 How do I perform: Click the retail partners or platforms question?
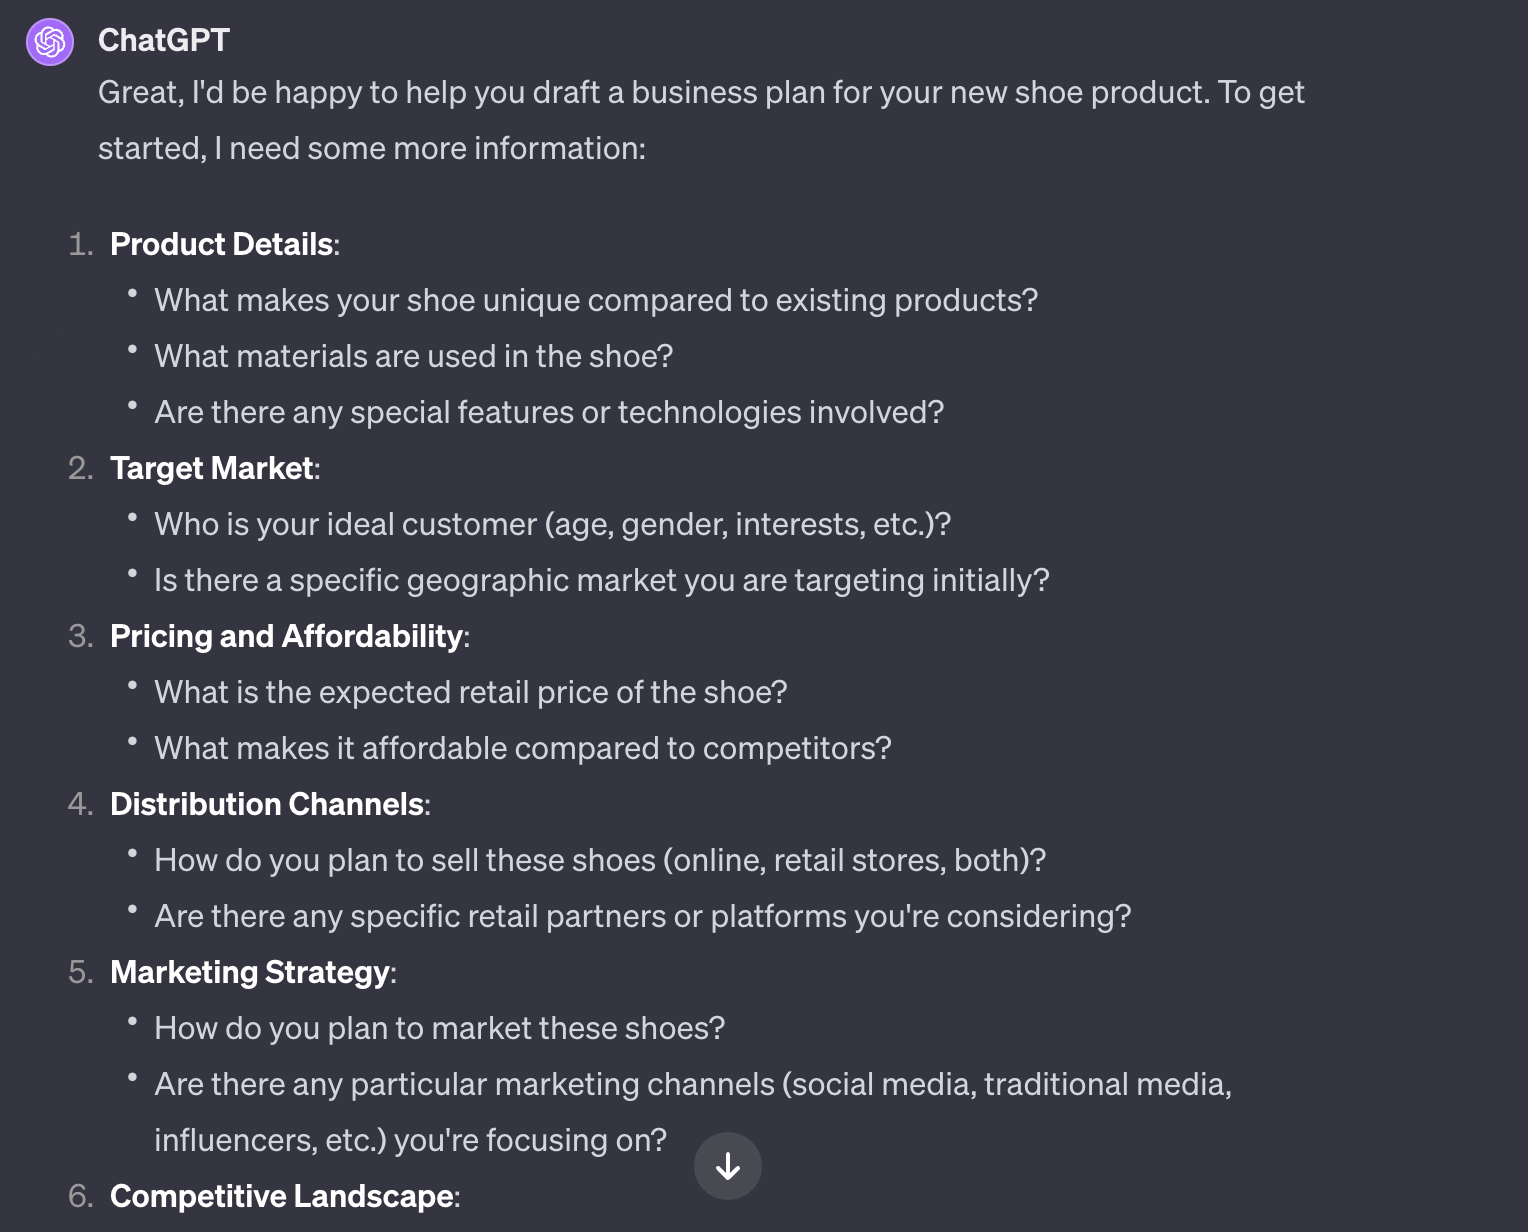click(x=643, y=916)
